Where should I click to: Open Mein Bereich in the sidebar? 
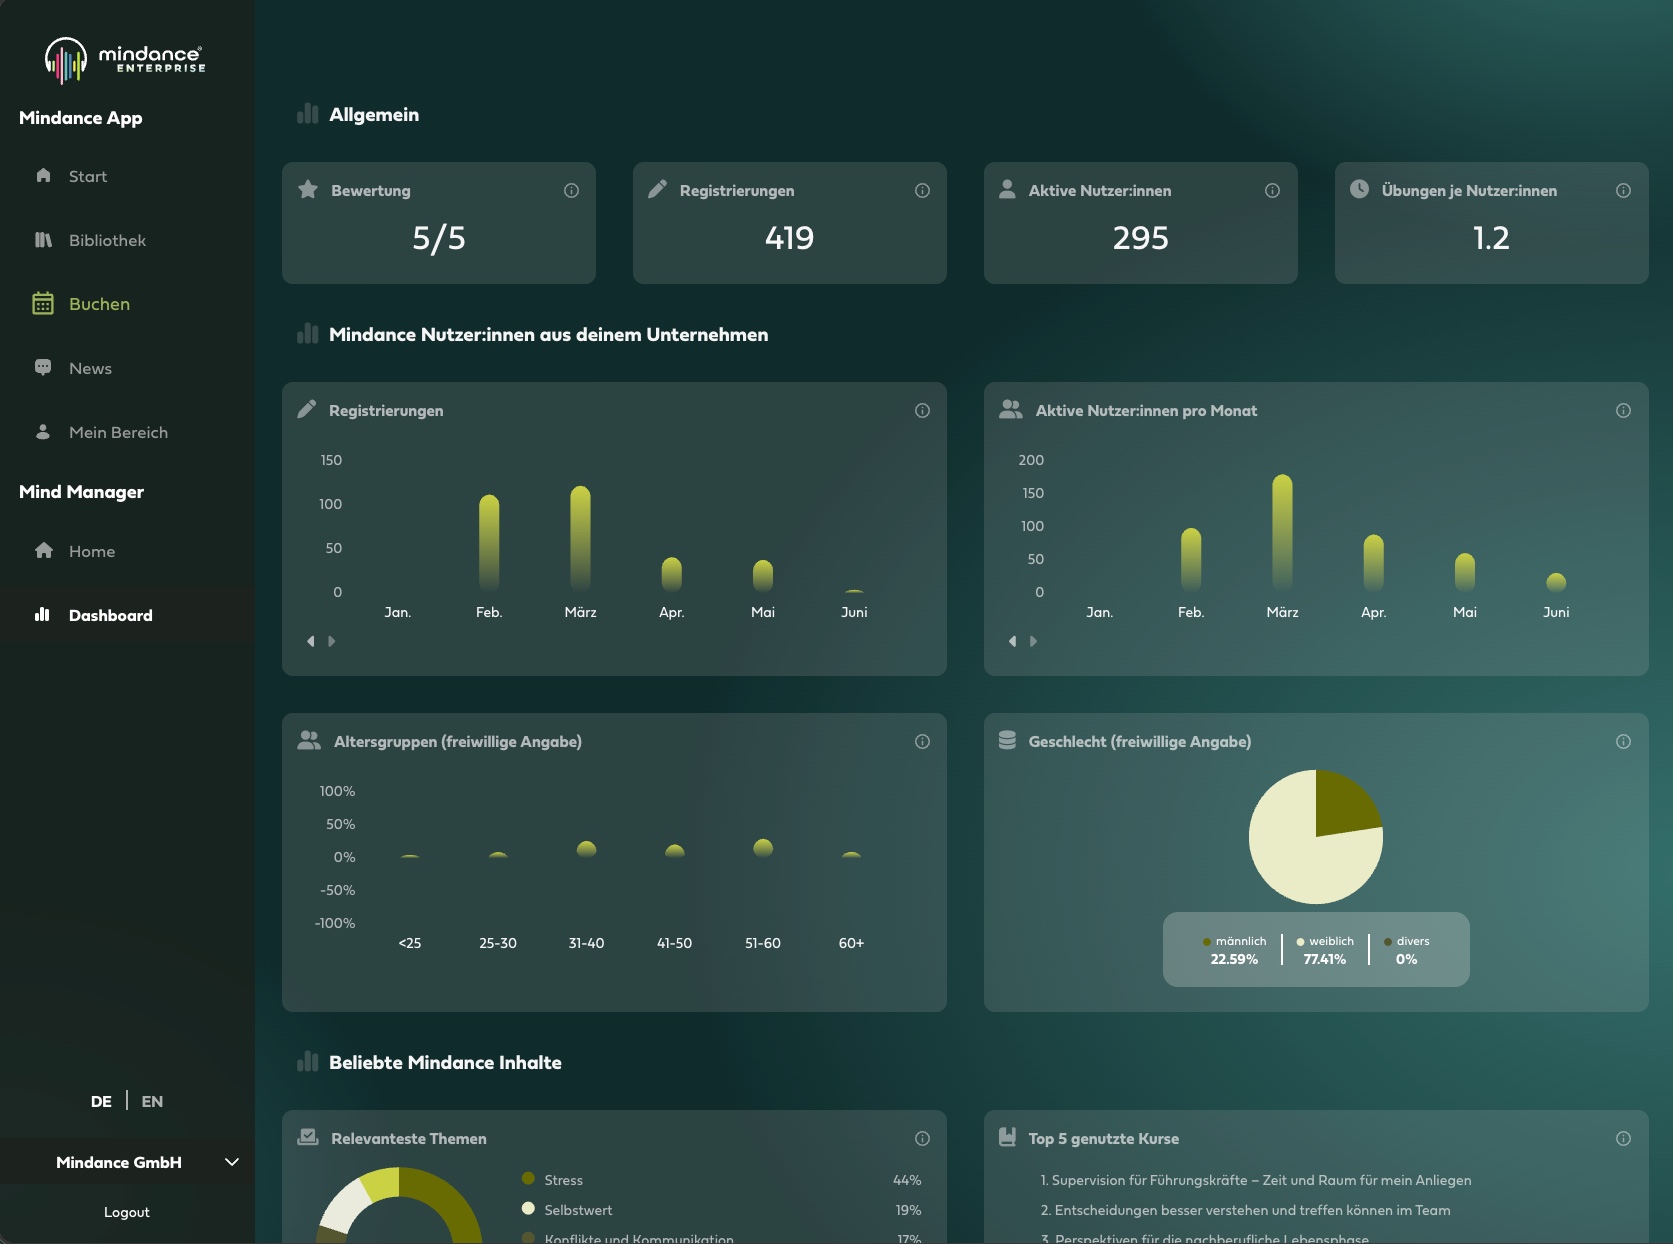click(x=100, y=432)
